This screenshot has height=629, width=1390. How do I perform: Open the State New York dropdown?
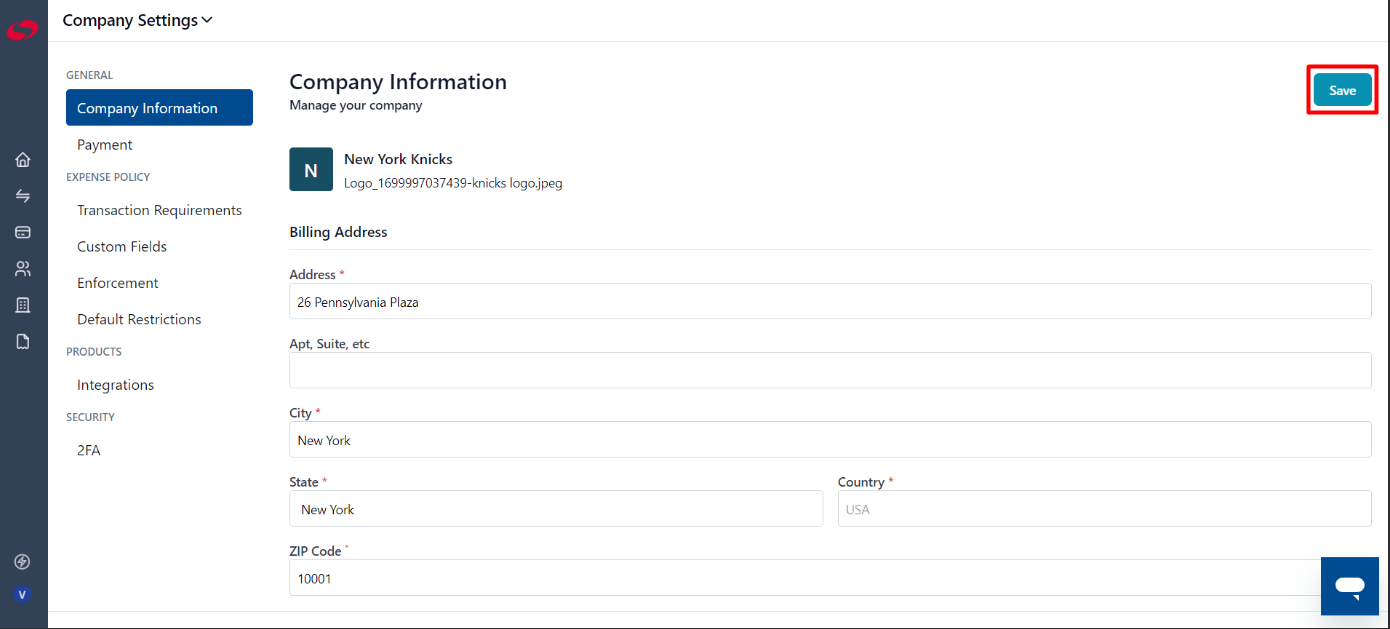pos(556,509)
